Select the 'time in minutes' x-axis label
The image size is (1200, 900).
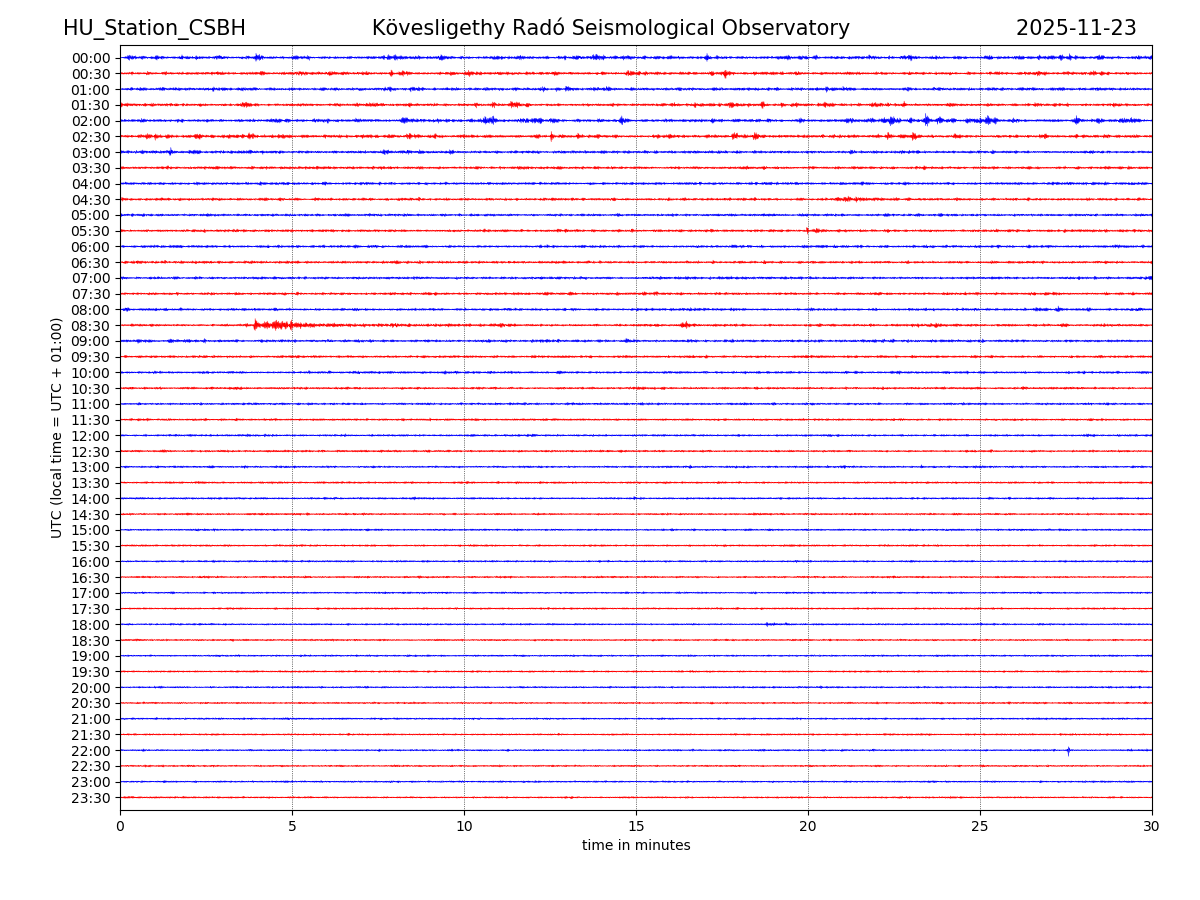pos(636,846)
